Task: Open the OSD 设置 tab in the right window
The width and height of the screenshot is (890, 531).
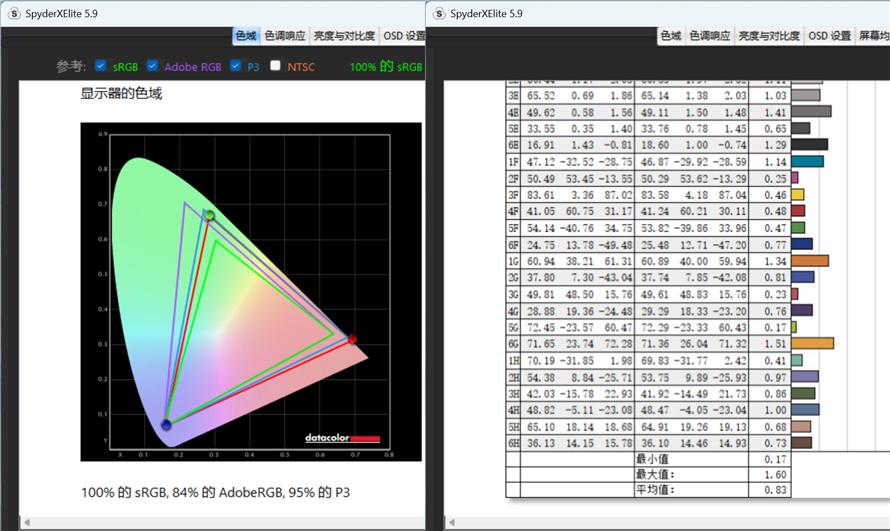Action: click(x=829, y=36)
